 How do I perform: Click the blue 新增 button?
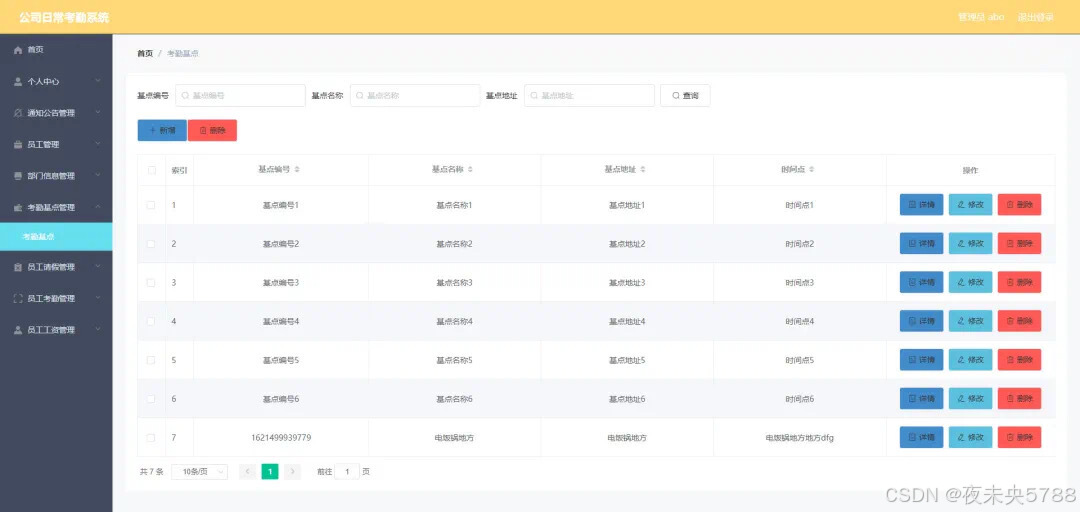pyautogui.click(x=162, y=130)
